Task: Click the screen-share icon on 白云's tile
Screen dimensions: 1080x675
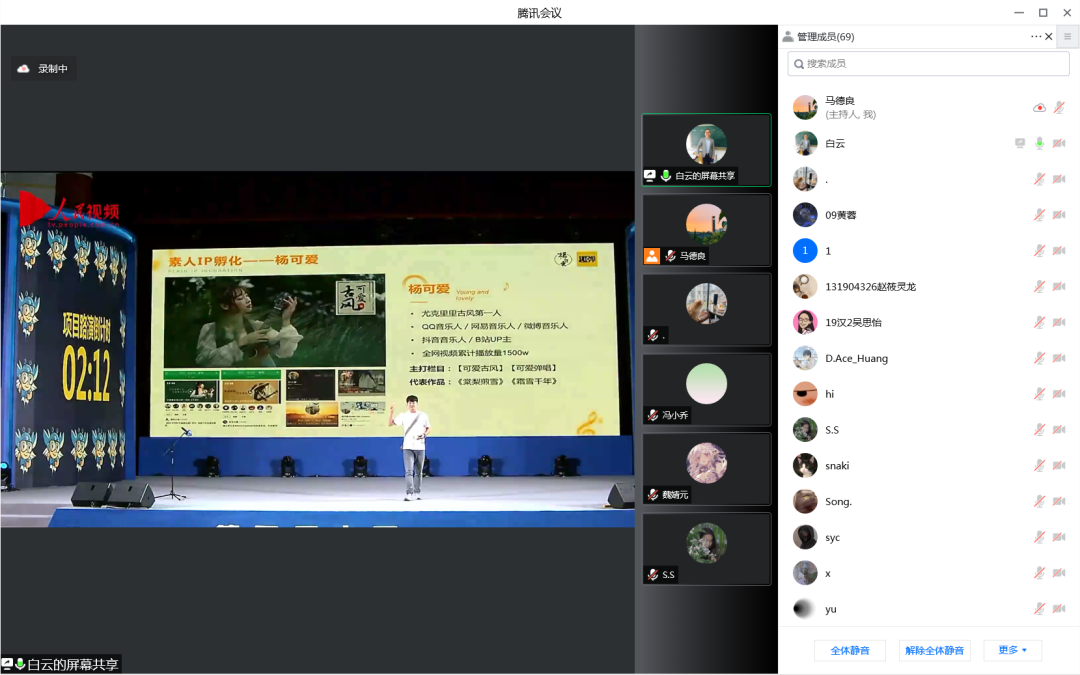Action: (650, 176)
